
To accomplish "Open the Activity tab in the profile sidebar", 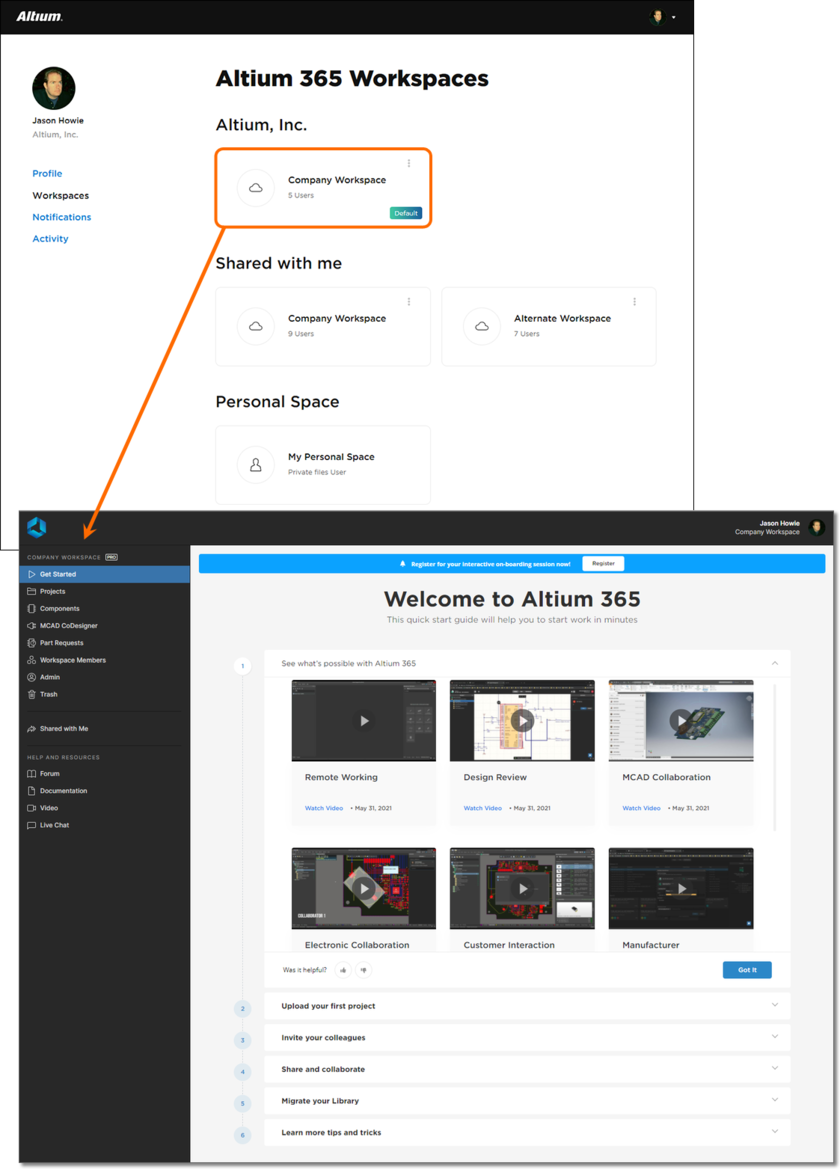I will click(50, 238).
